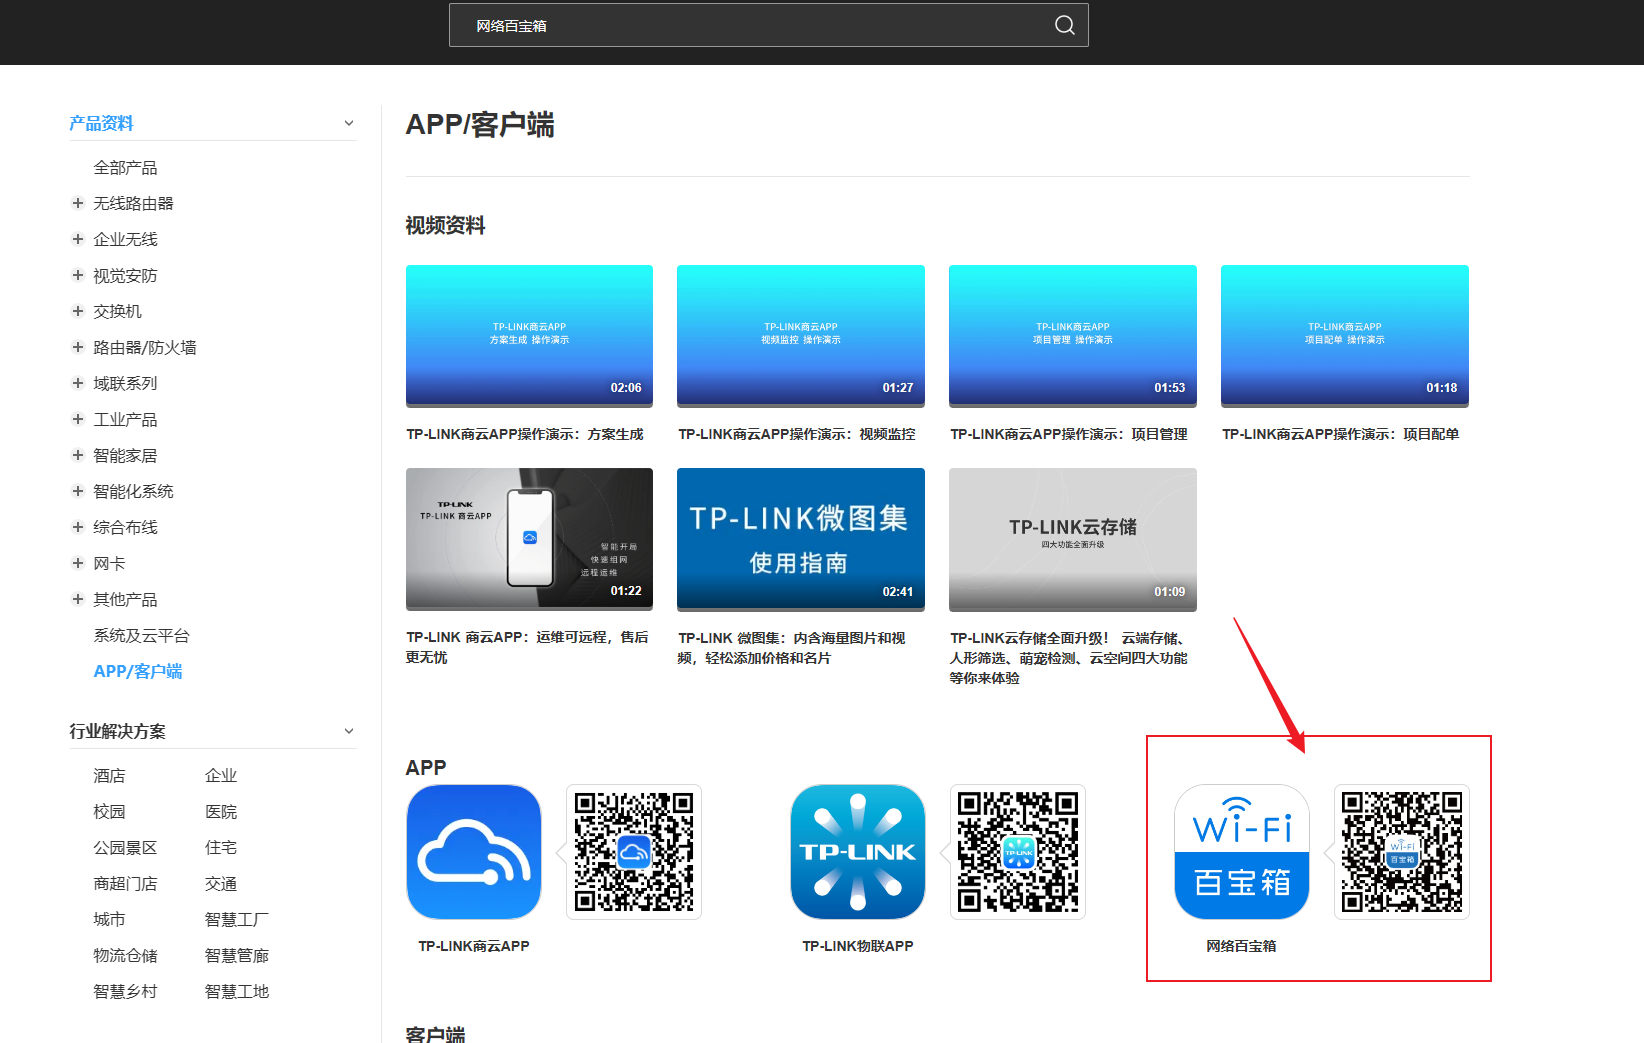Viewport: 1644px width, 1043px height.
Task: Open video title 商云APP操作演示：项目配单
Action: click(x=1341, y=434)
